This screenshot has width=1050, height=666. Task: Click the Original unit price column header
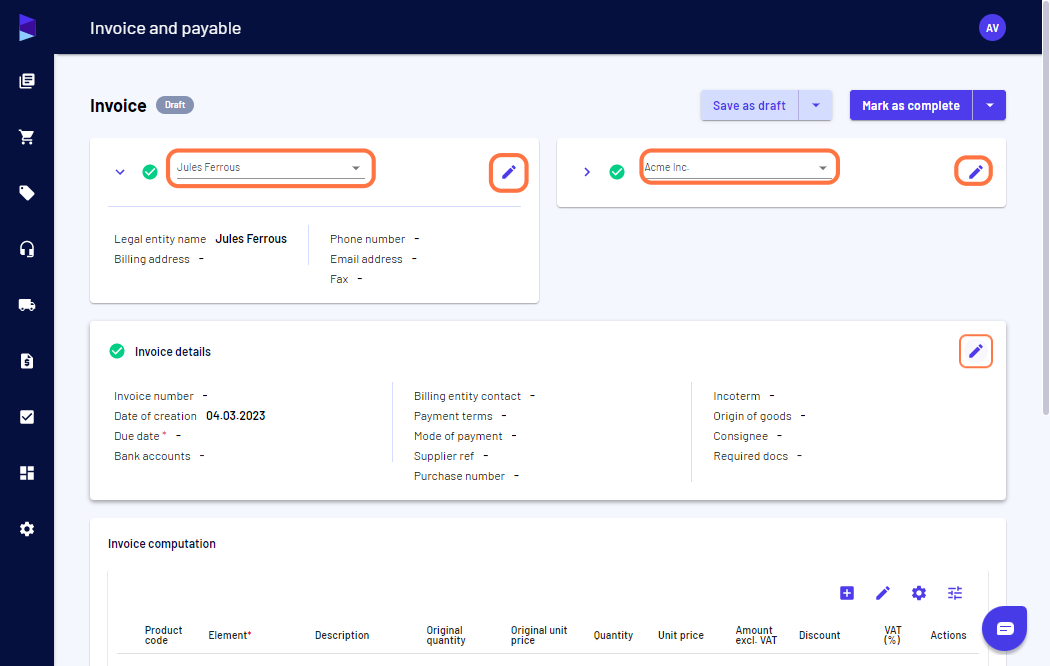538,635
